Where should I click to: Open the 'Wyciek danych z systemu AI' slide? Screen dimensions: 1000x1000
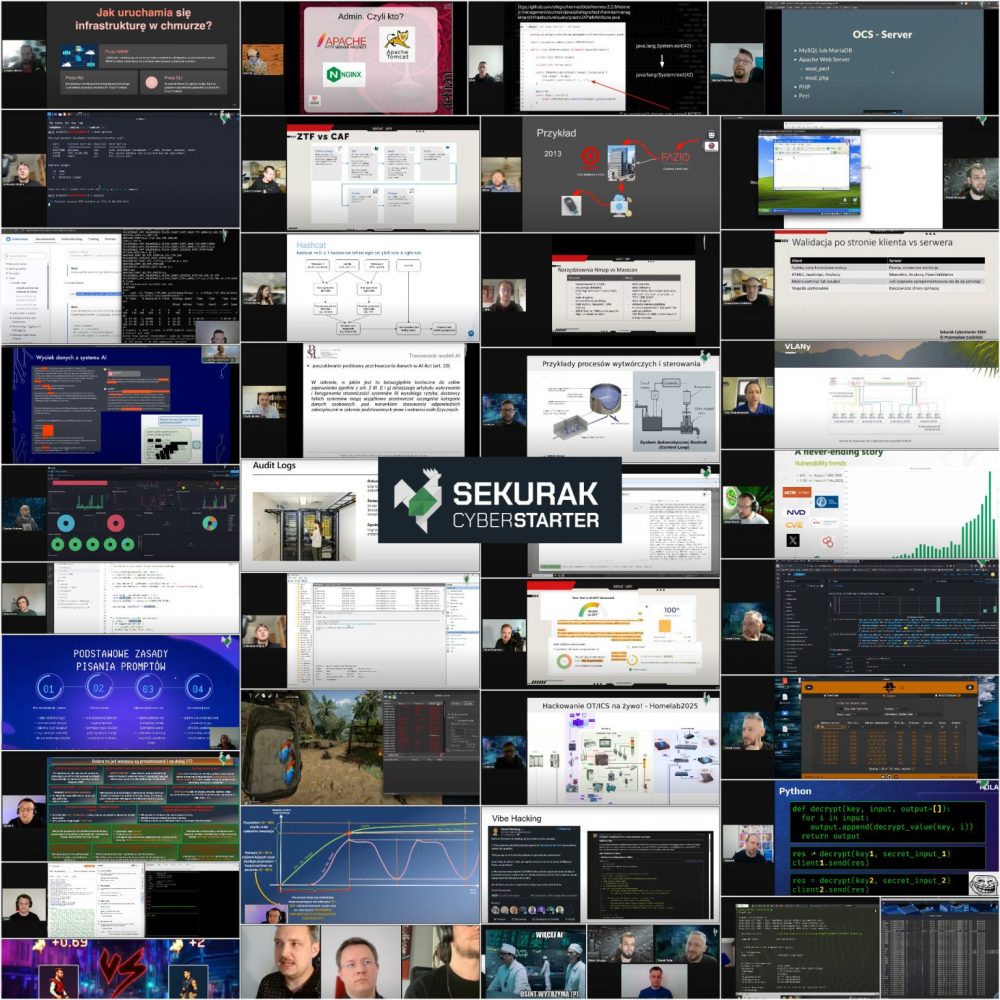point(121,404)
